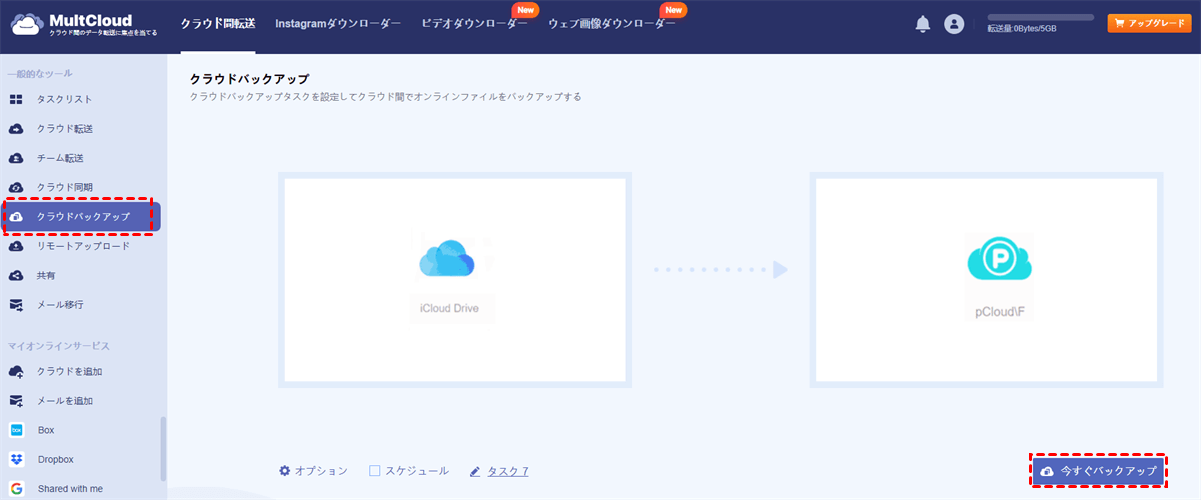The width and height of the screenshot is (1201, 500).
Task: Click the pCloud\F path label
Action: coord(998,311)
